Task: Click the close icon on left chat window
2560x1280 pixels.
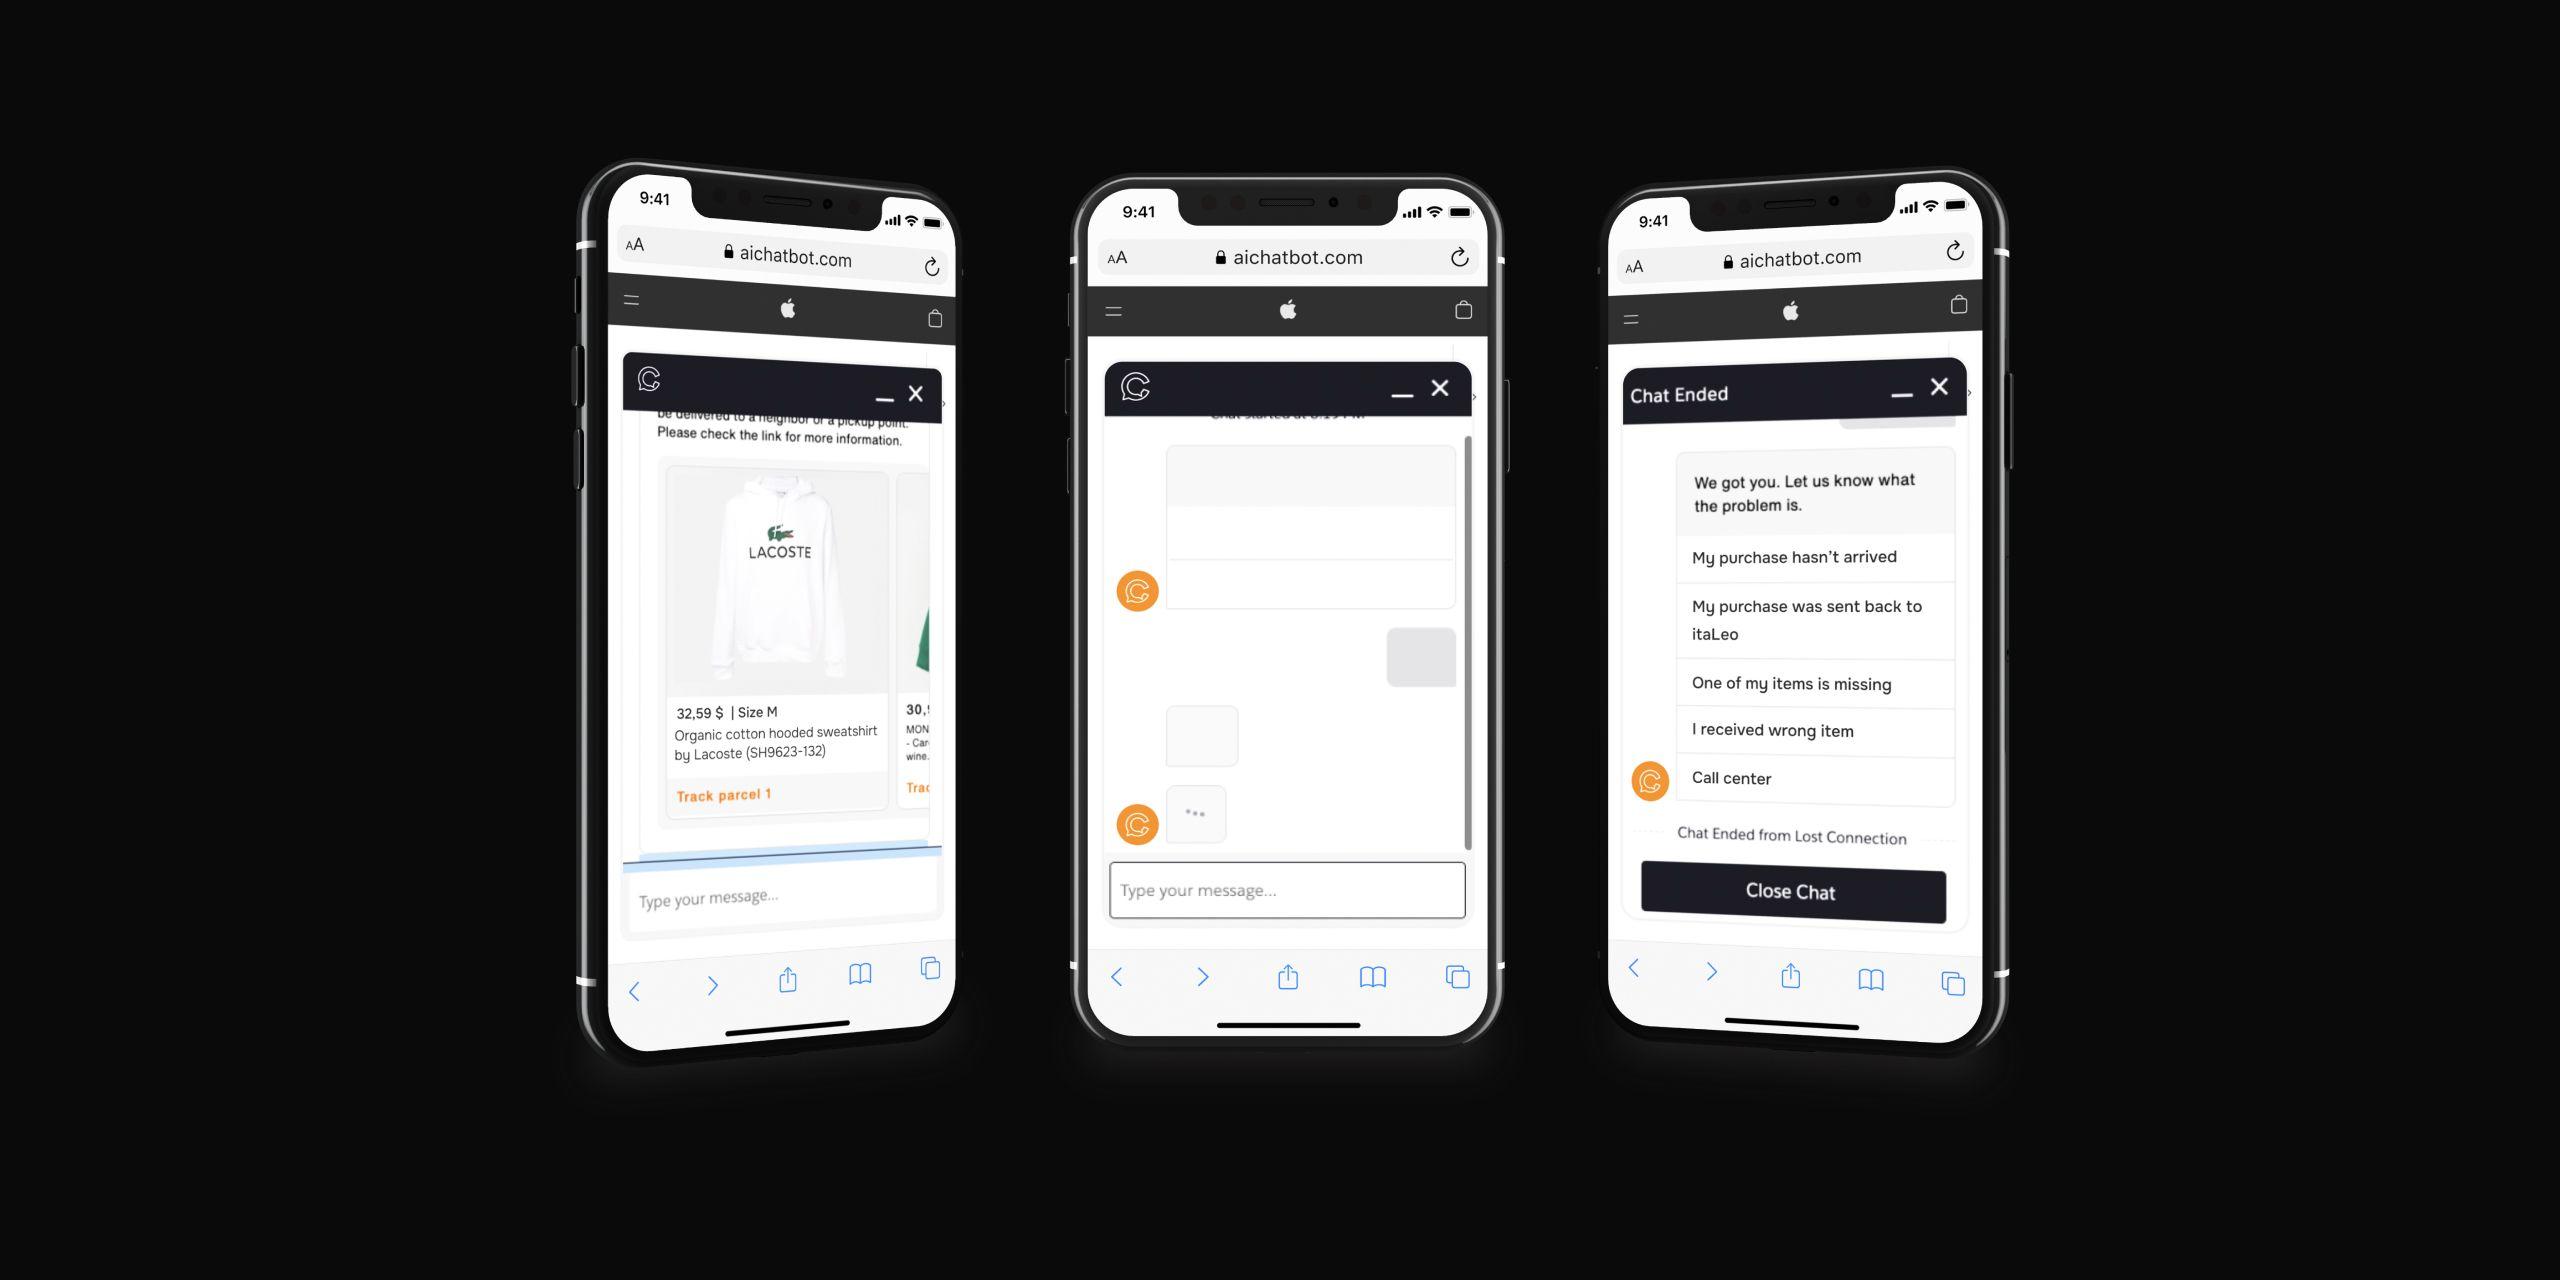Action: pyautogui.click(x=918, y=390)
